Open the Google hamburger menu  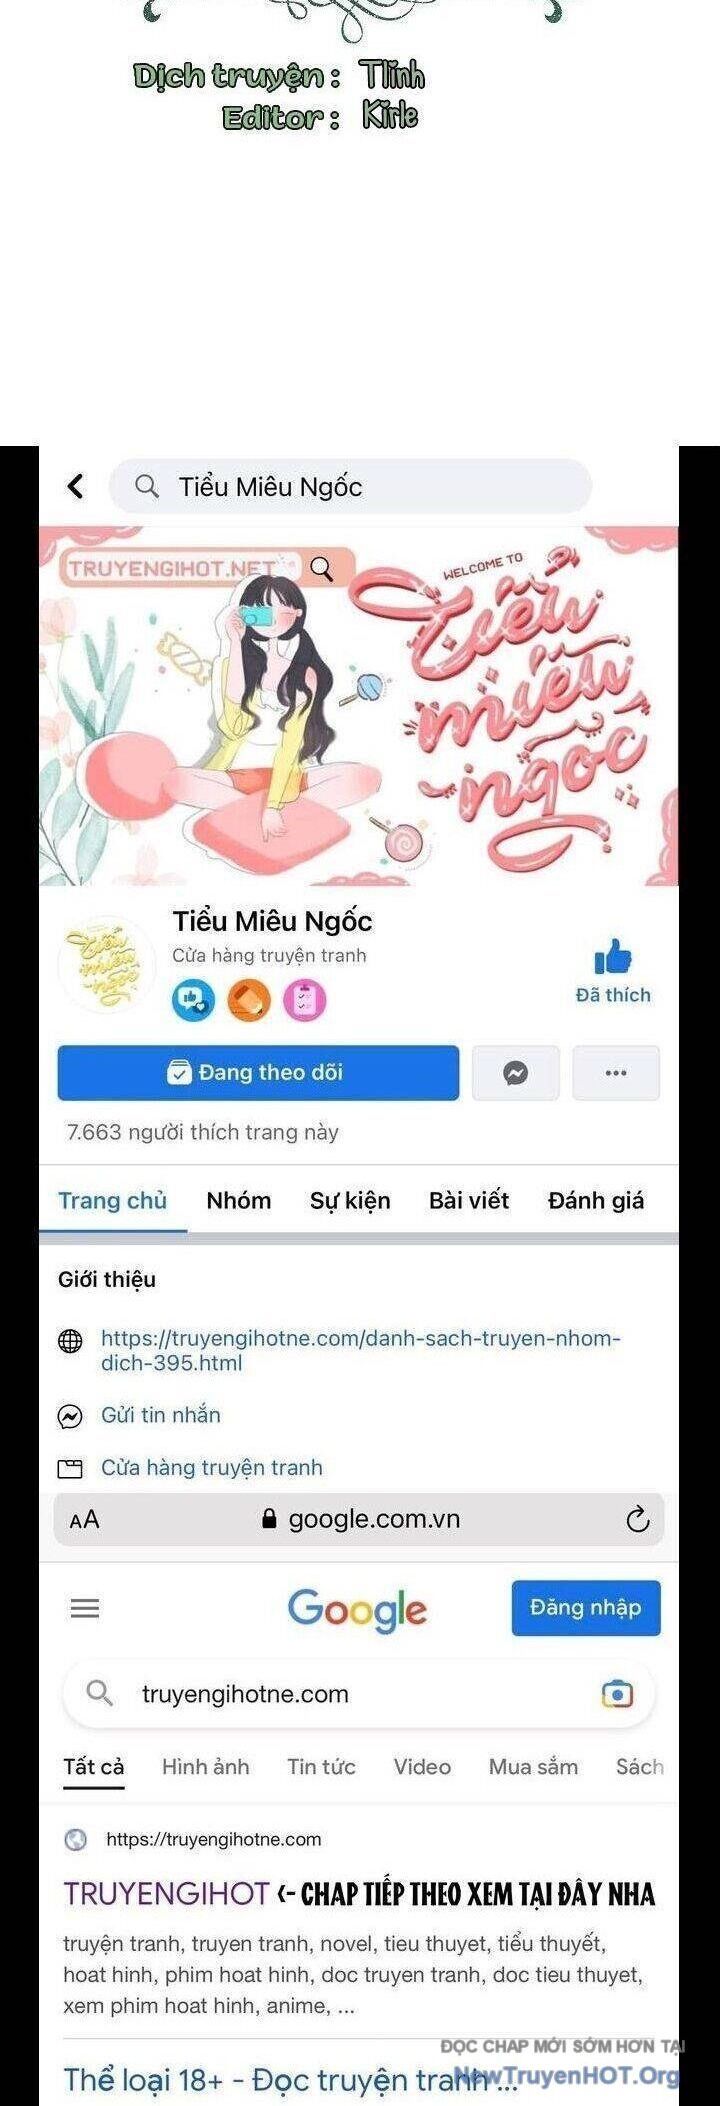[85, 1608]
